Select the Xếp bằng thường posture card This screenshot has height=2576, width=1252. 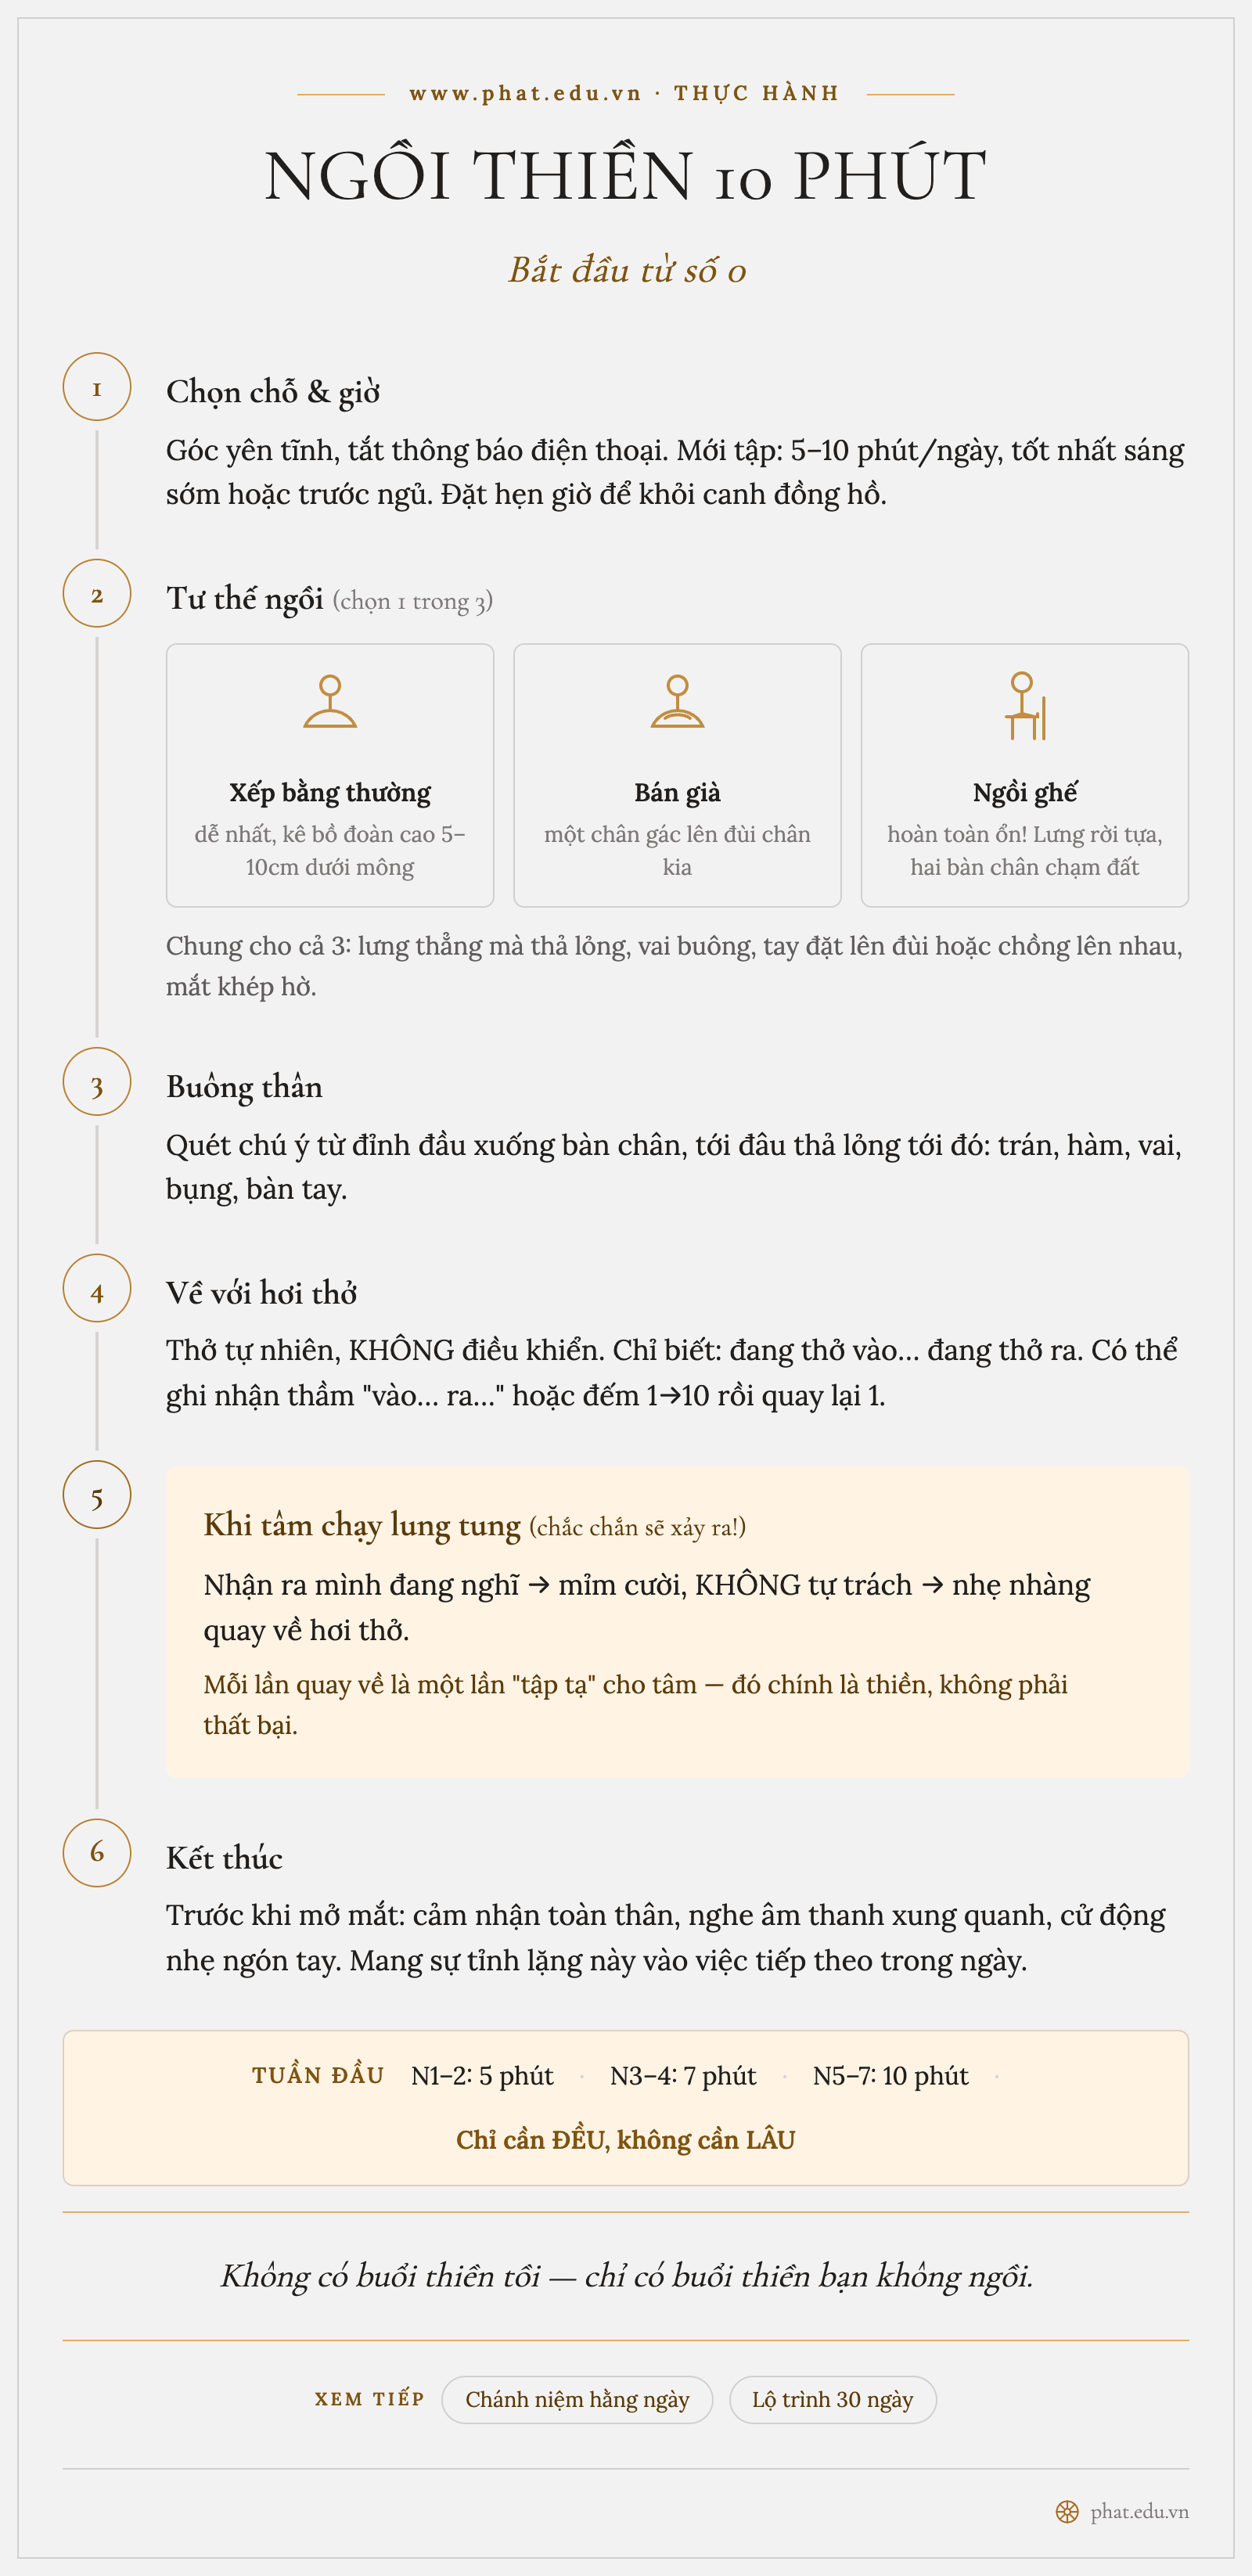point(330,775)
